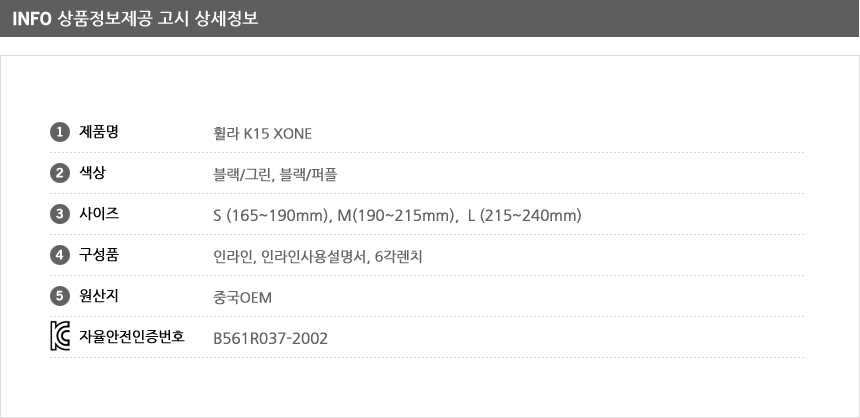Click the 자율안전인증번호 label
Screen dimensions: 860x418
click(132, 336)
